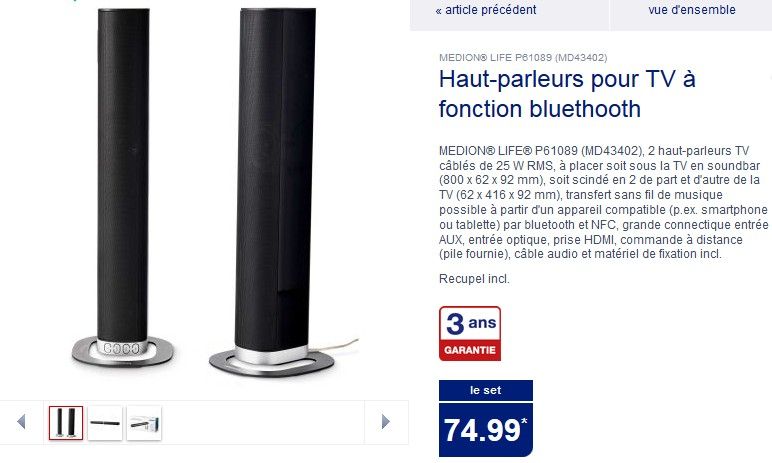Click the 3 ans garantie badge
The image size is (772, 463).
(x=470, y=333)
